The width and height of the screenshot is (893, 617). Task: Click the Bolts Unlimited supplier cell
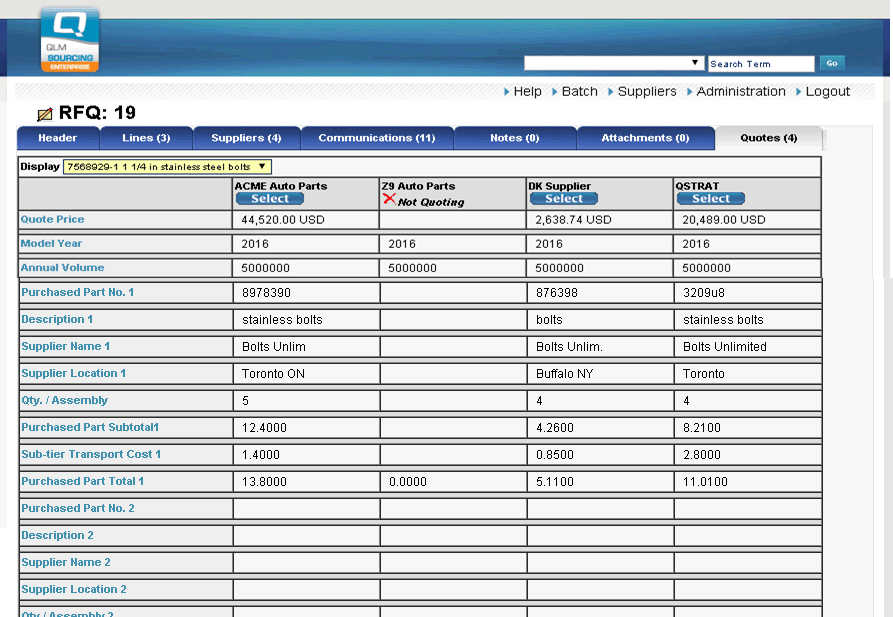tap(724, 347)
